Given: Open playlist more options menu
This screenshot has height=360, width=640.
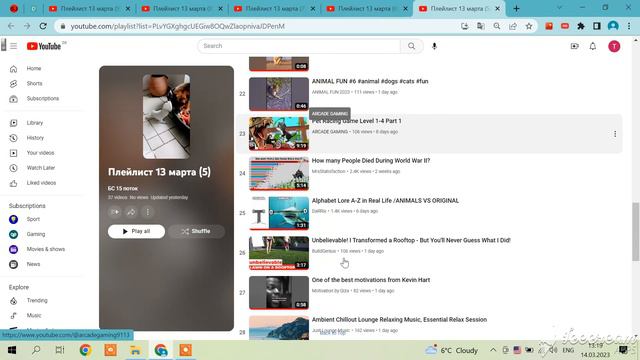Looking at the screenshot, I should [148, 212].
